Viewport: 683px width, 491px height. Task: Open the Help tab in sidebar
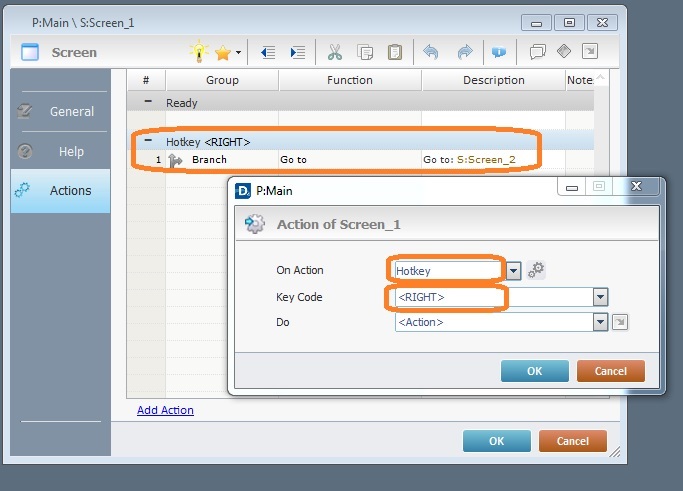pyautogui.click(x=60, y=152)
